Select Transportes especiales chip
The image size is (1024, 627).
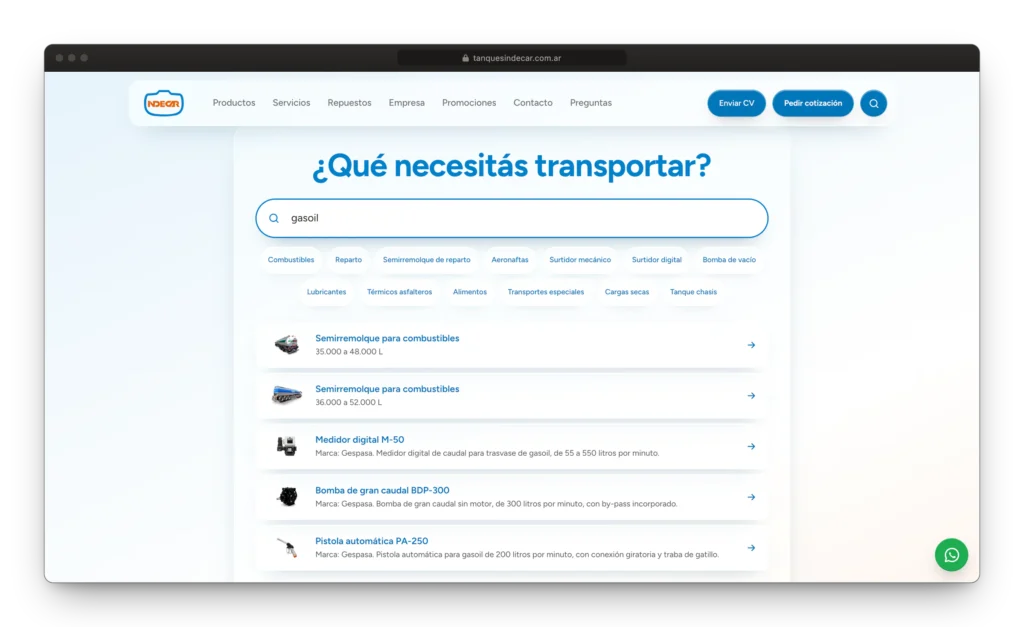click(x=545, y=292)
